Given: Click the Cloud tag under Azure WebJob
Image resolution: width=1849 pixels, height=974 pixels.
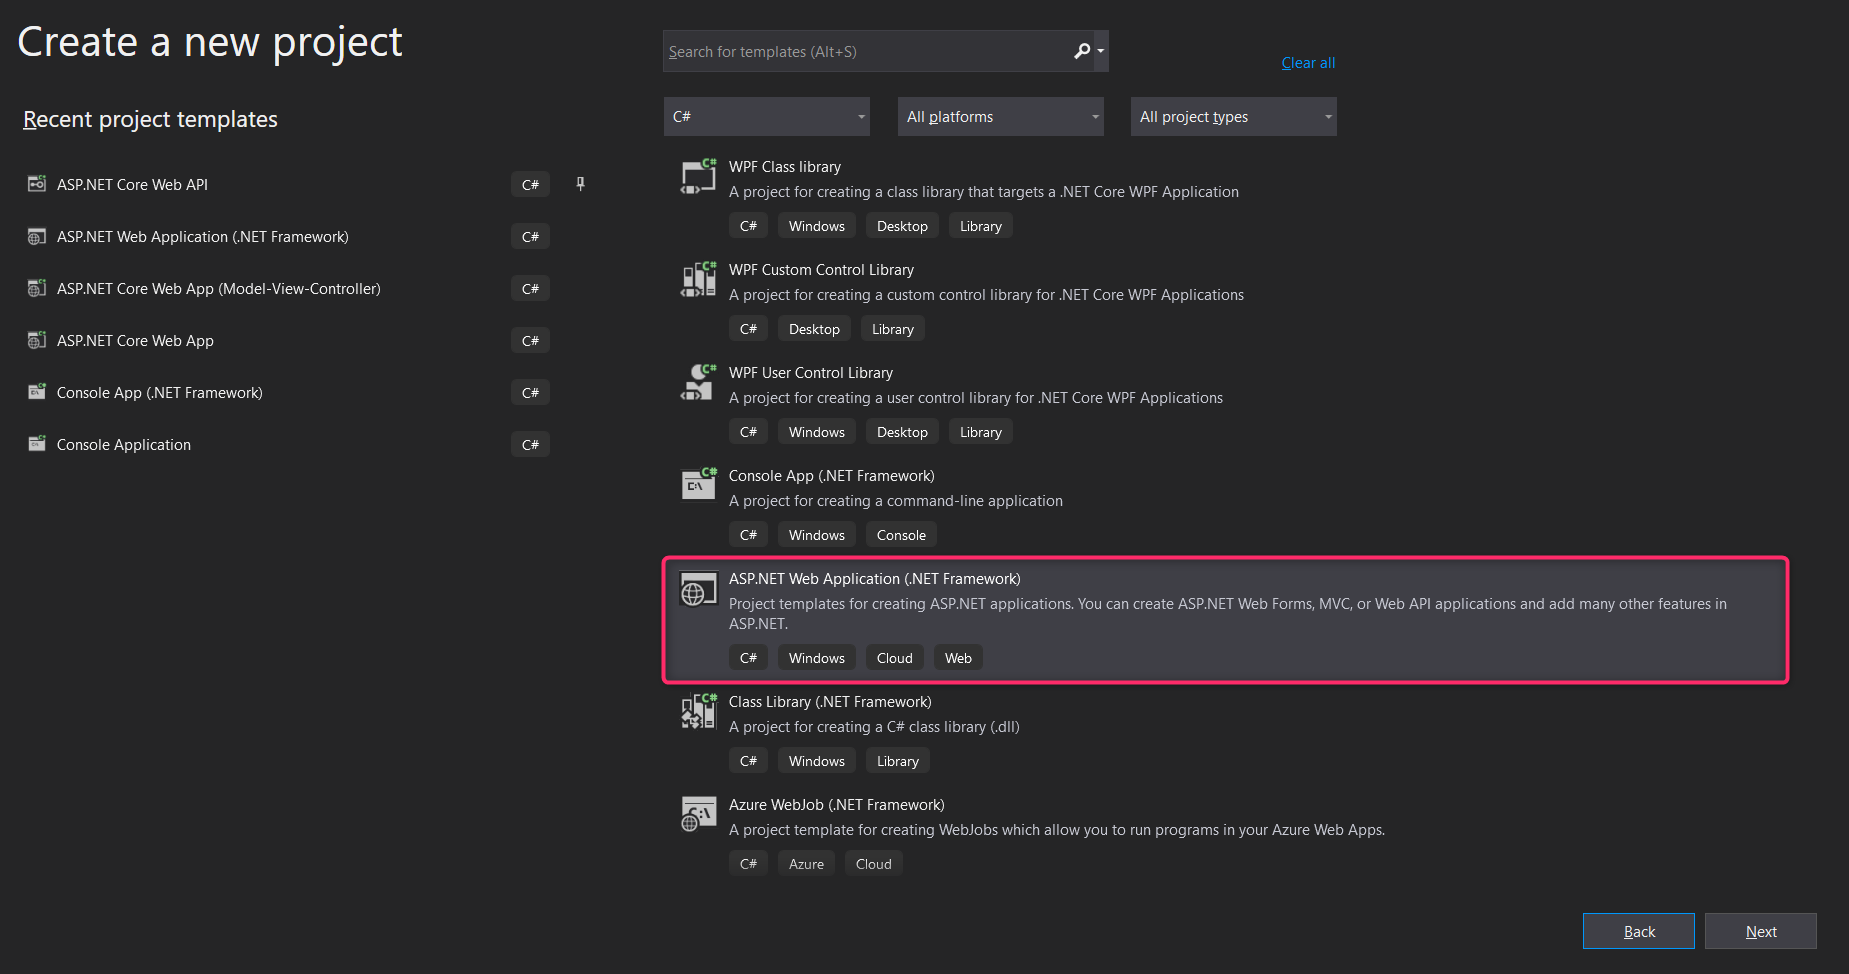Looking at the screenshot, I should 874,864.
